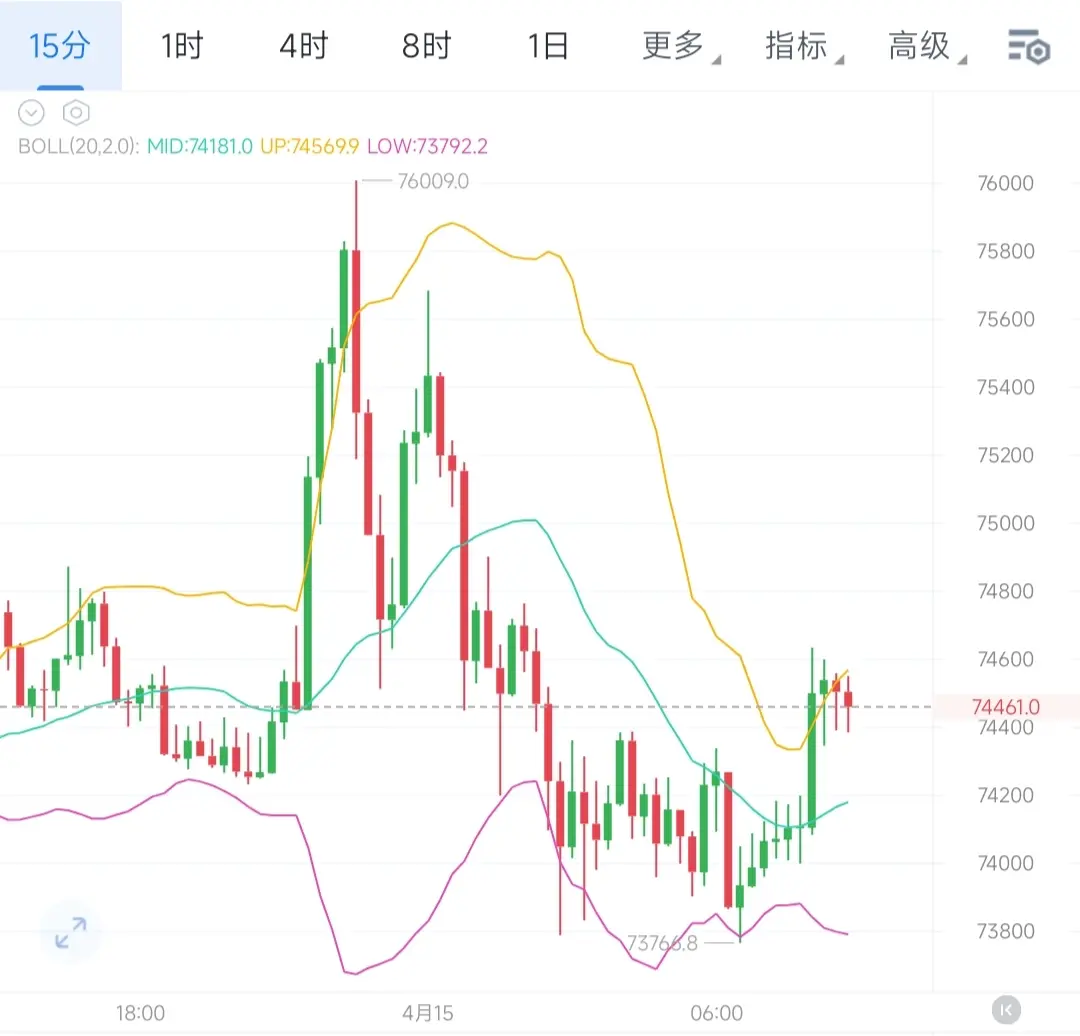
Task: Open chart settings list icon
Action: [1029, 47]
